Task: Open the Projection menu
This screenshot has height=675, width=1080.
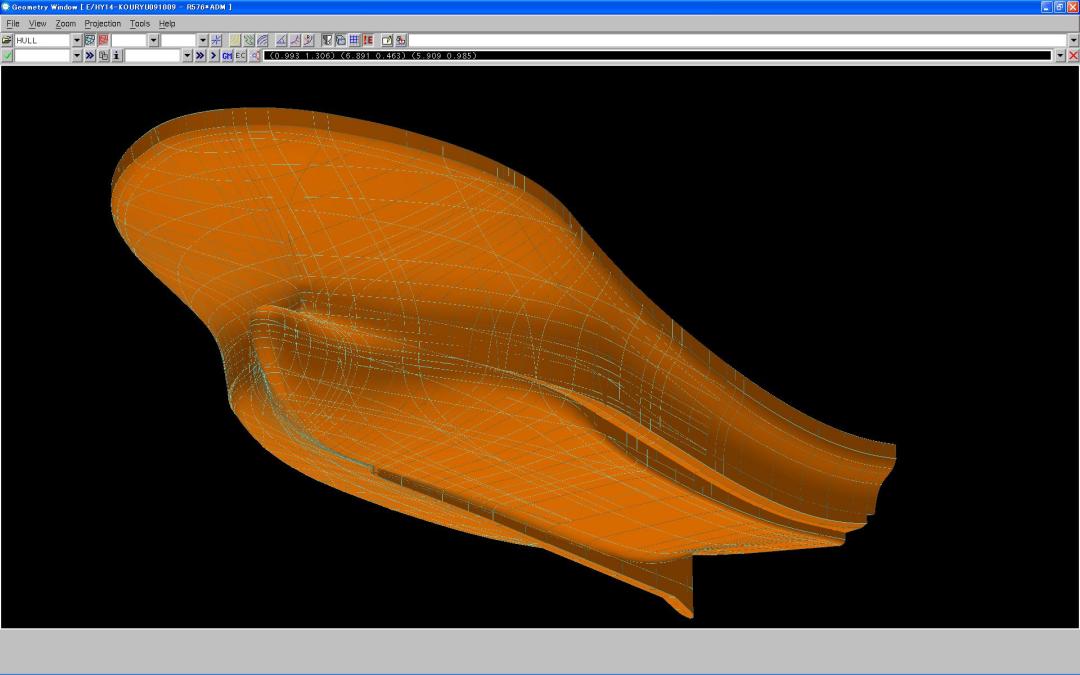Action: point(102,23)
